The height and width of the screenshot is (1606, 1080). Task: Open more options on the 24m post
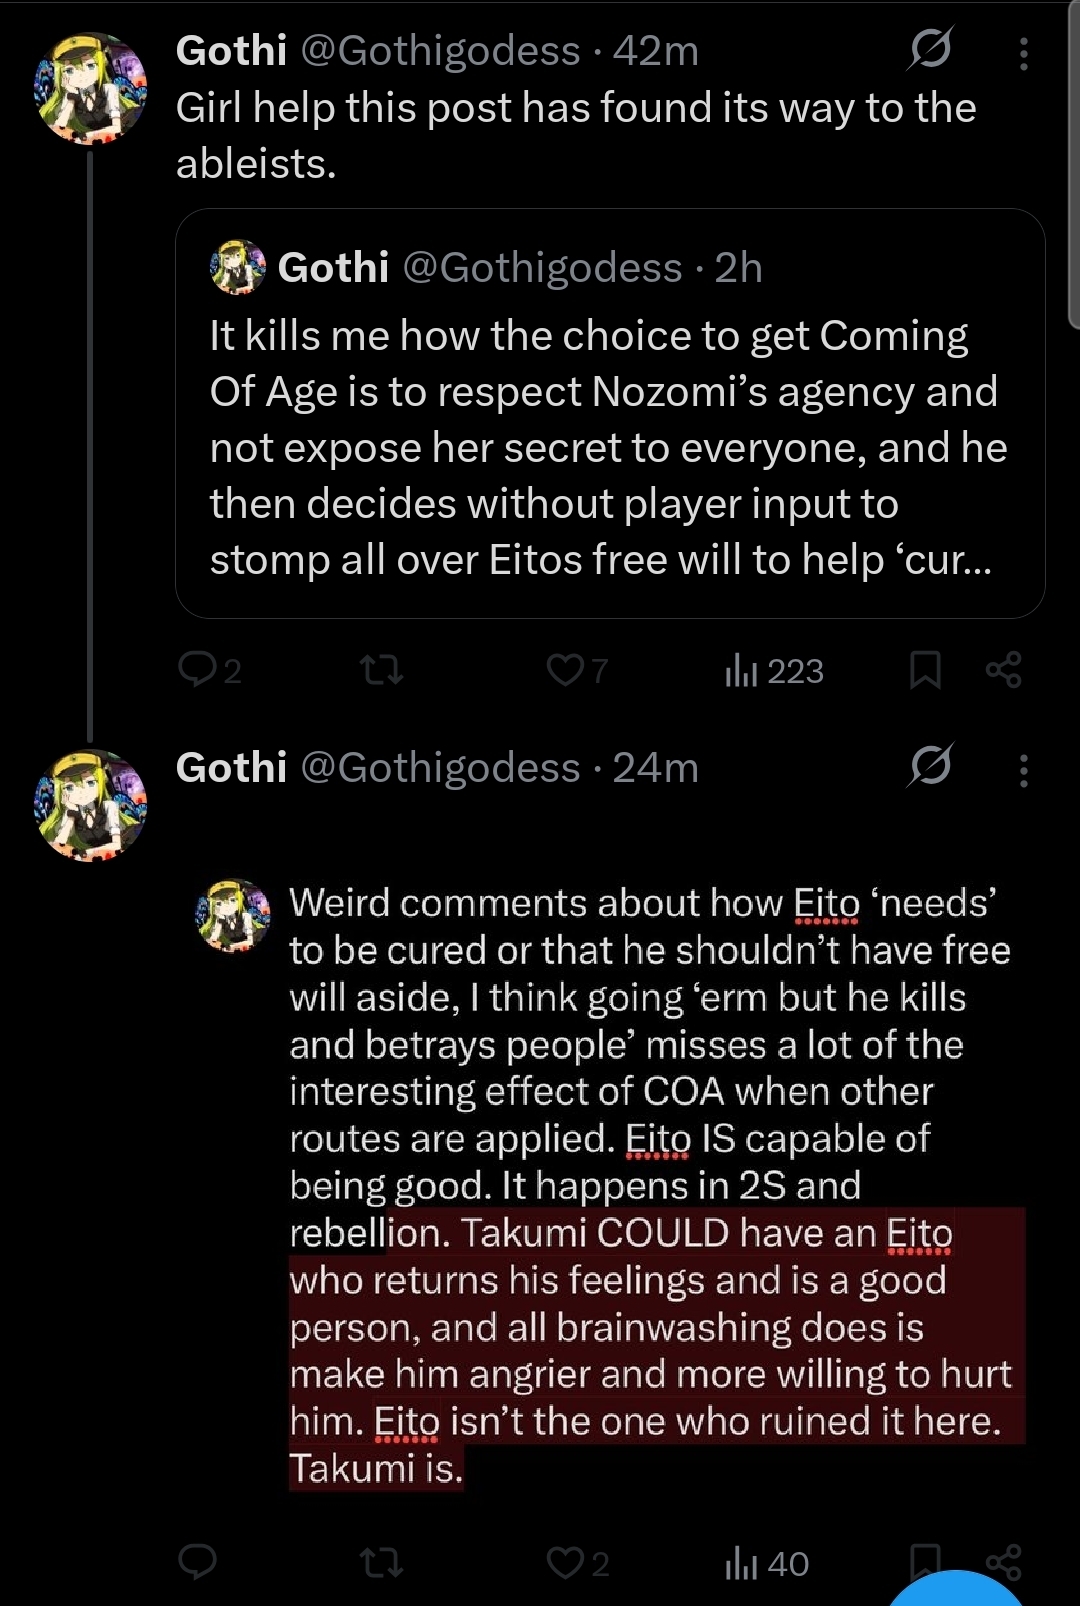1023,771
